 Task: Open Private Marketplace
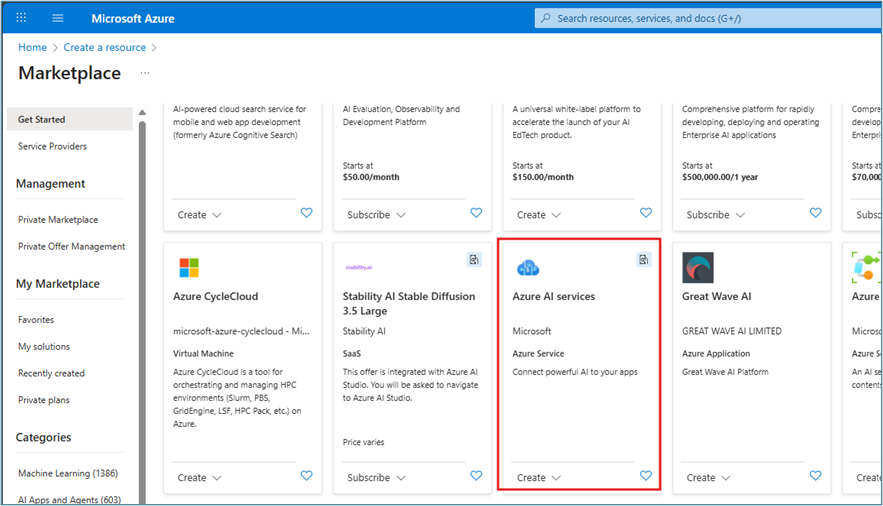click(x=58, y=220)
